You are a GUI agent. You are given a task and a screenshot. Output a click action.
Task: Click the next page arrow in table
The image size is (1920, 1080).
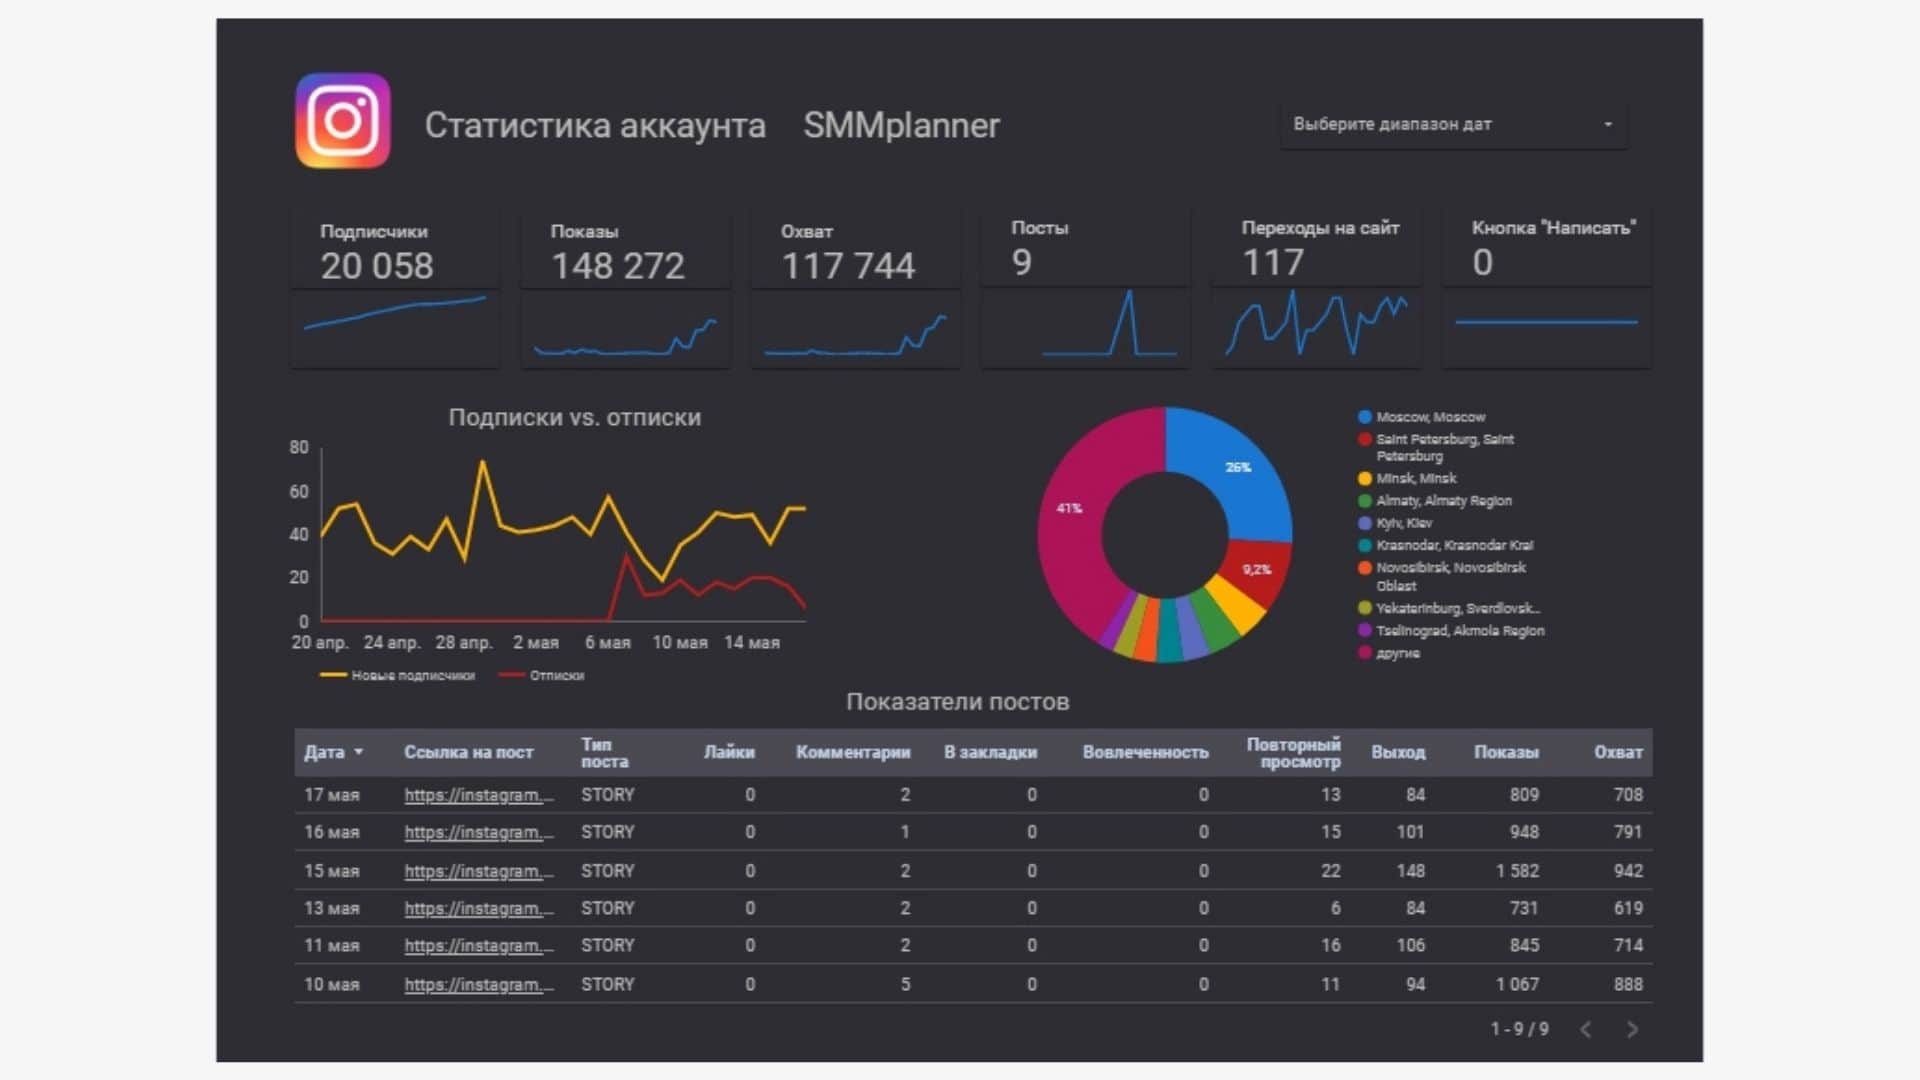[1632, 1029]
